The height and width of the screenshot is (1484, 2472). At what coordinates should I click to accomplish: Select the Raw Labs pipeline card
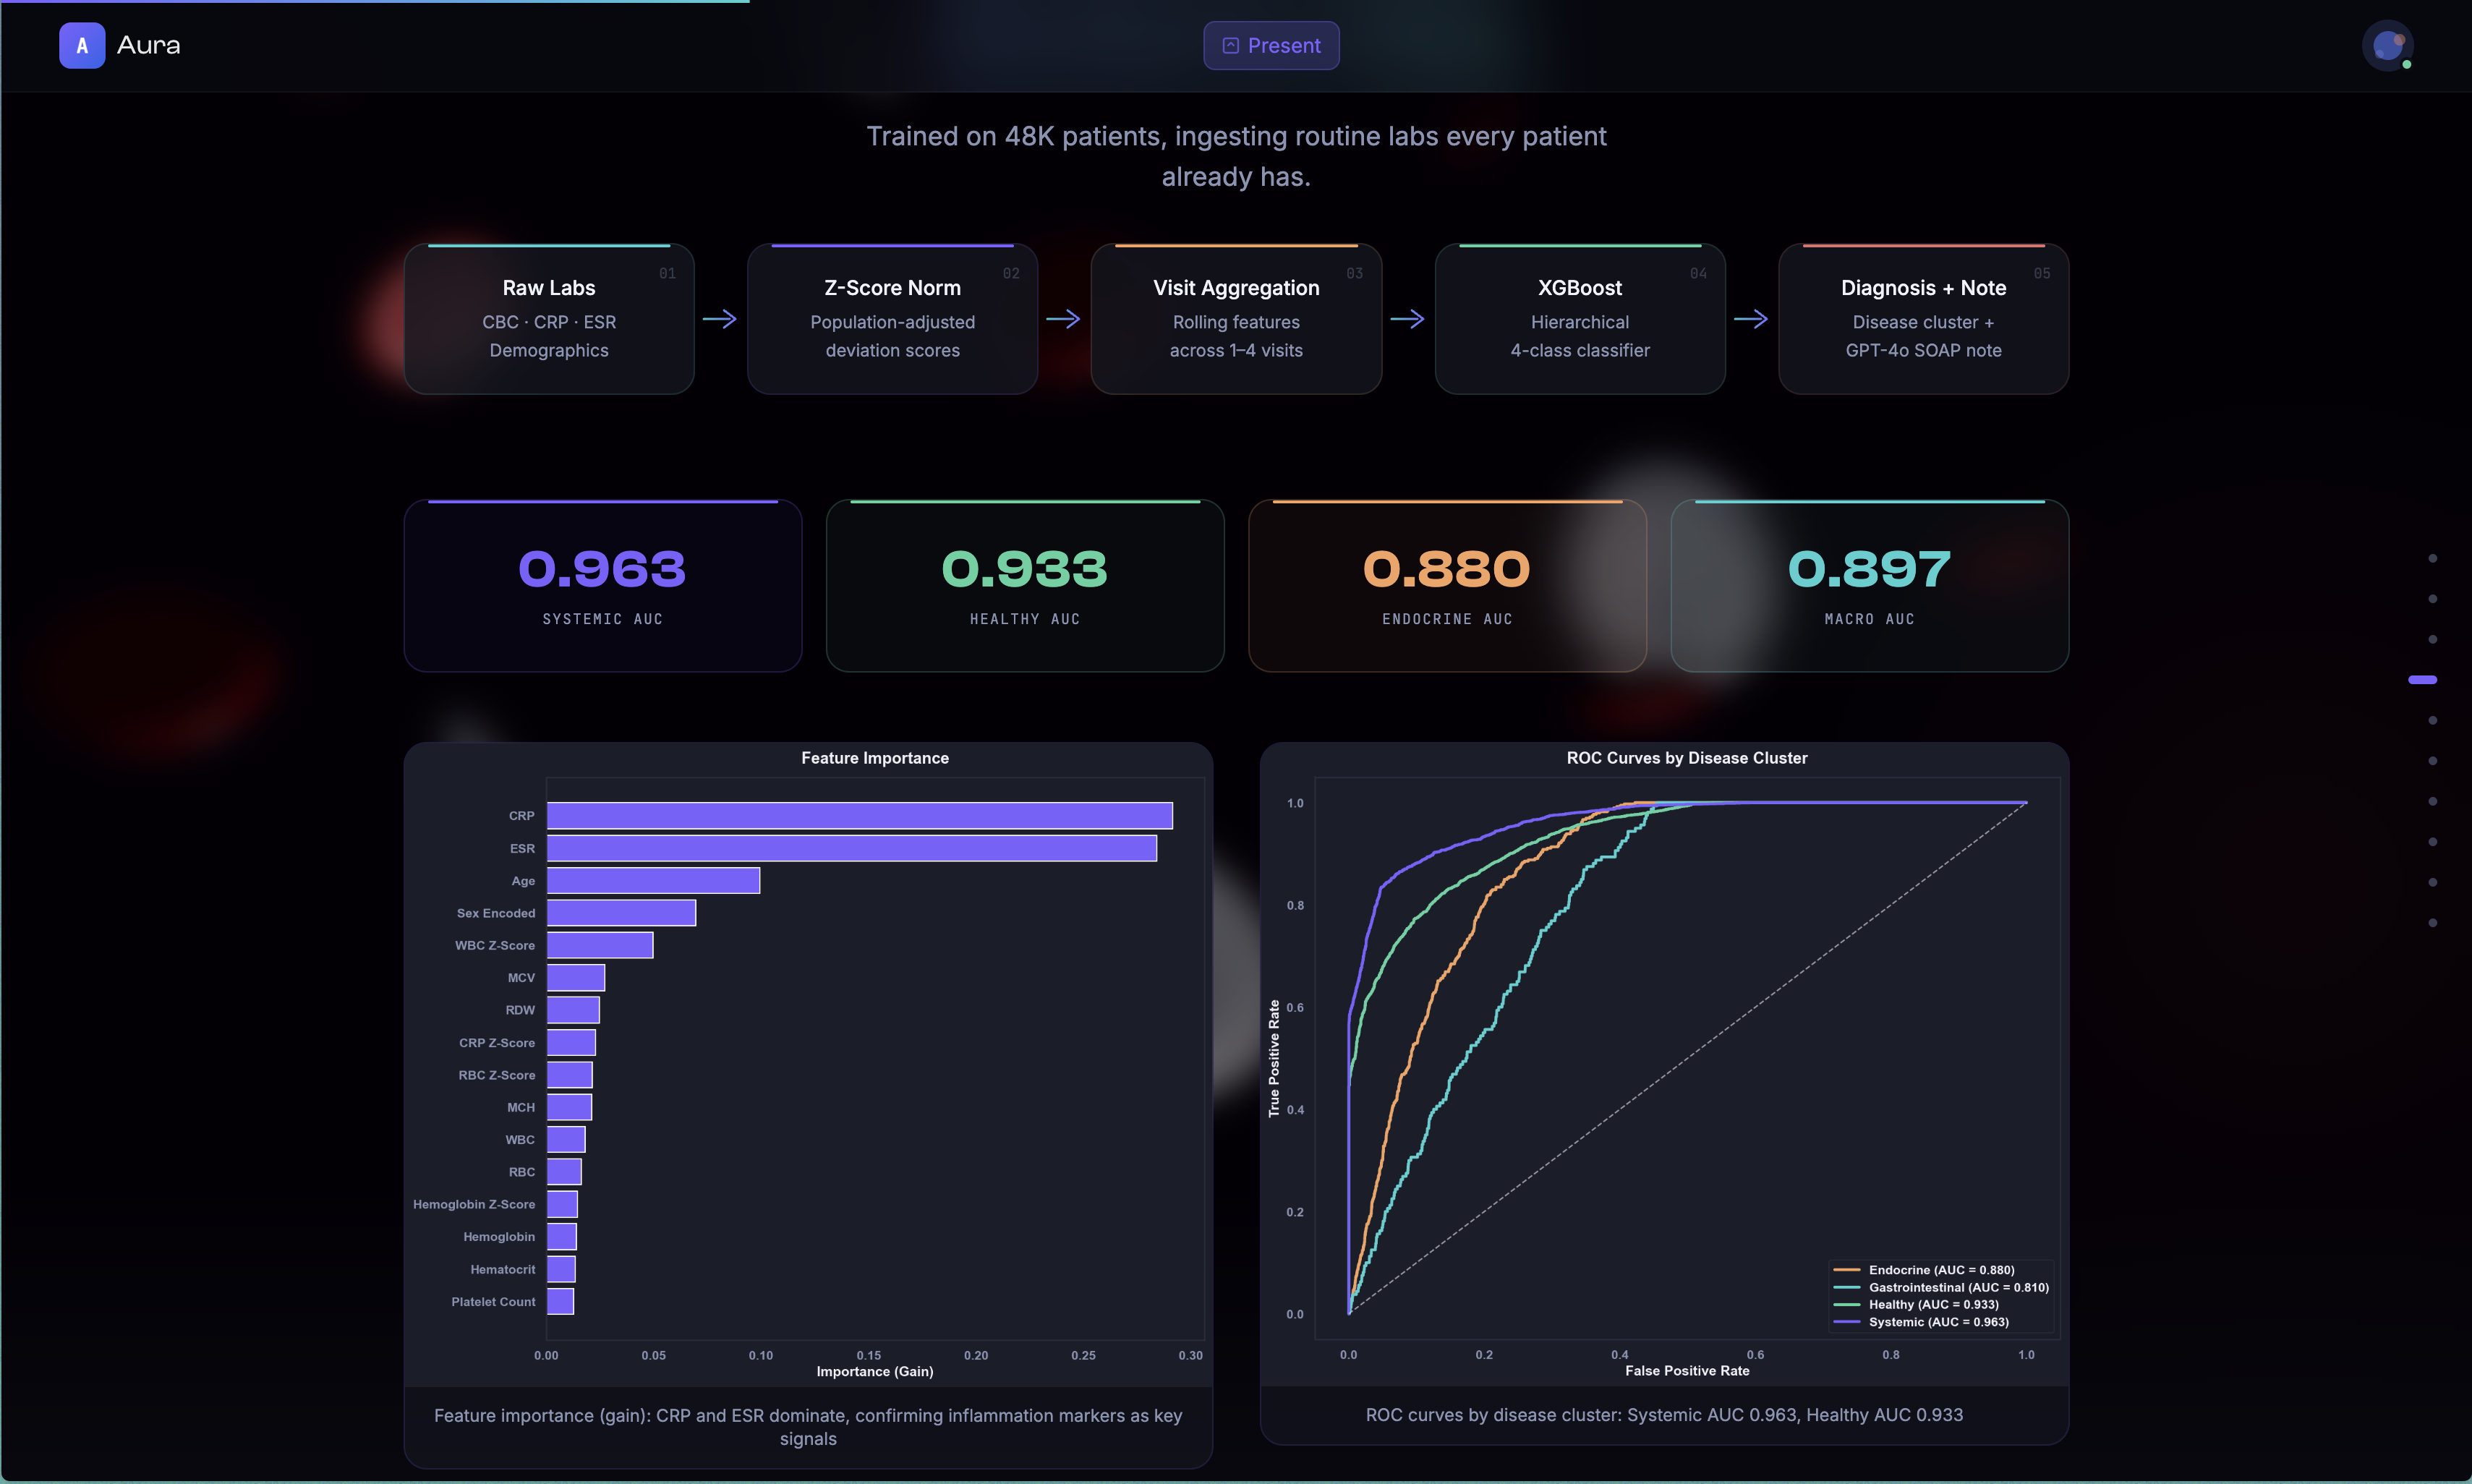pyautogui.click(x=549, y=319)
